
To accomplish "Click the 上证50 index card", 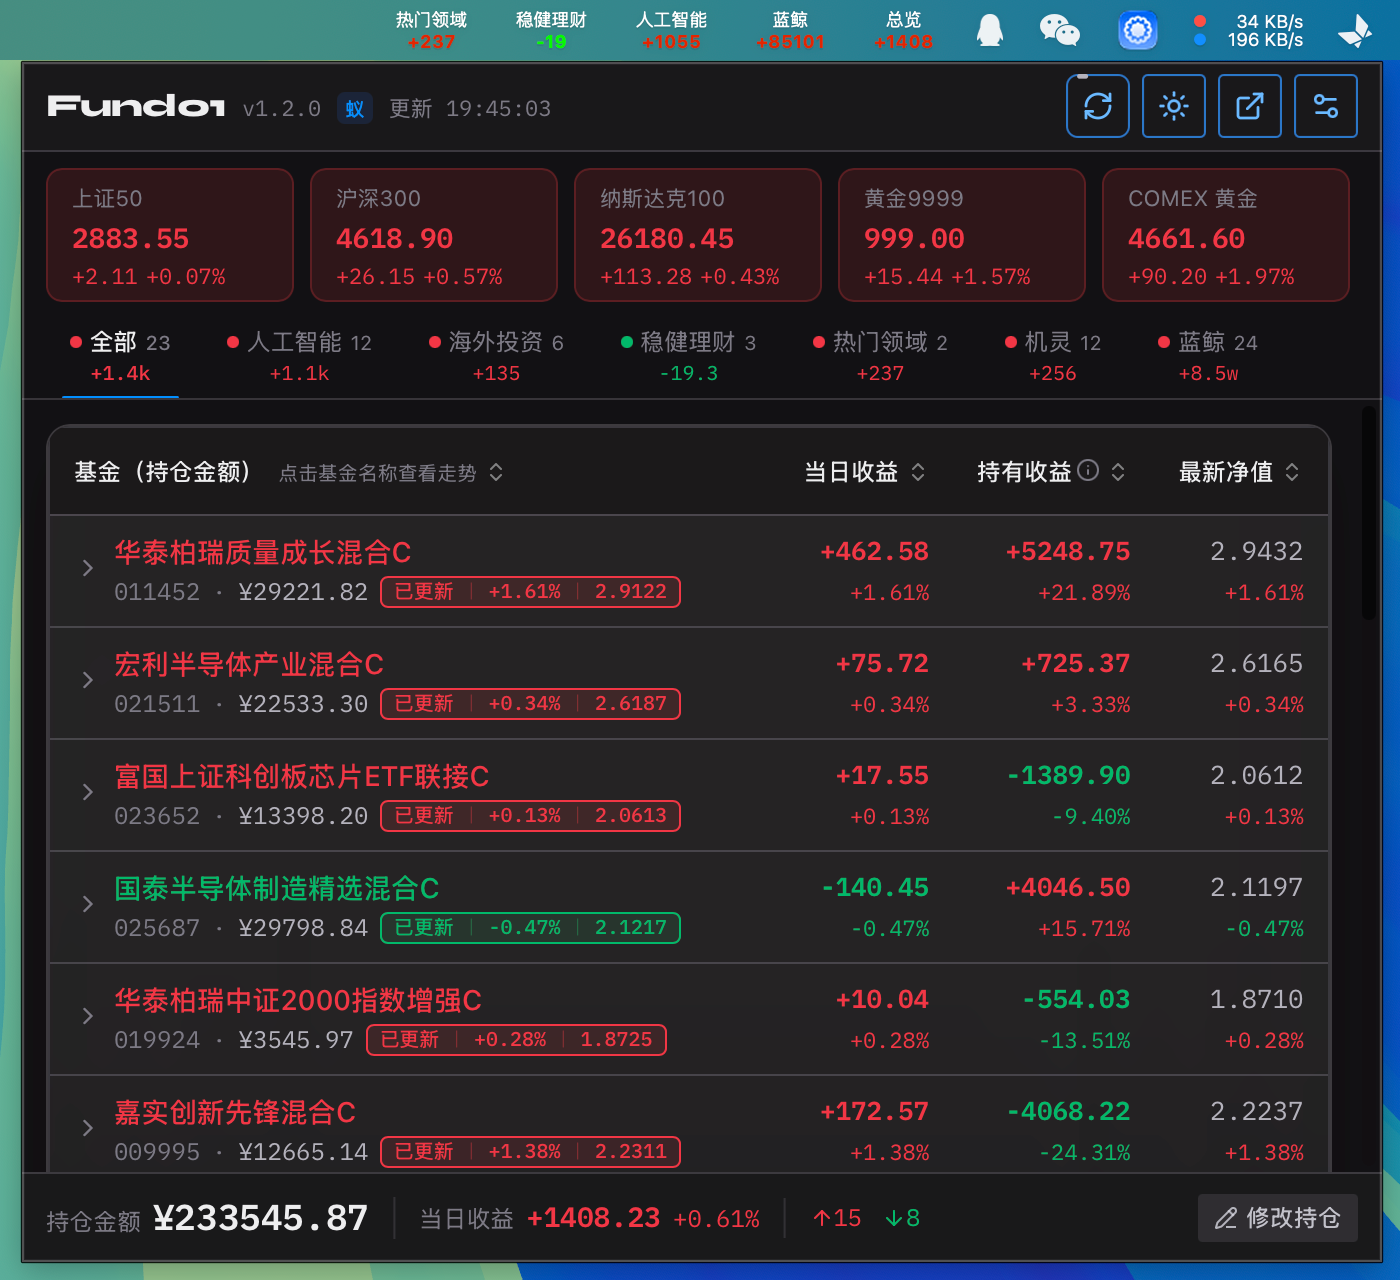I will 170,235.
